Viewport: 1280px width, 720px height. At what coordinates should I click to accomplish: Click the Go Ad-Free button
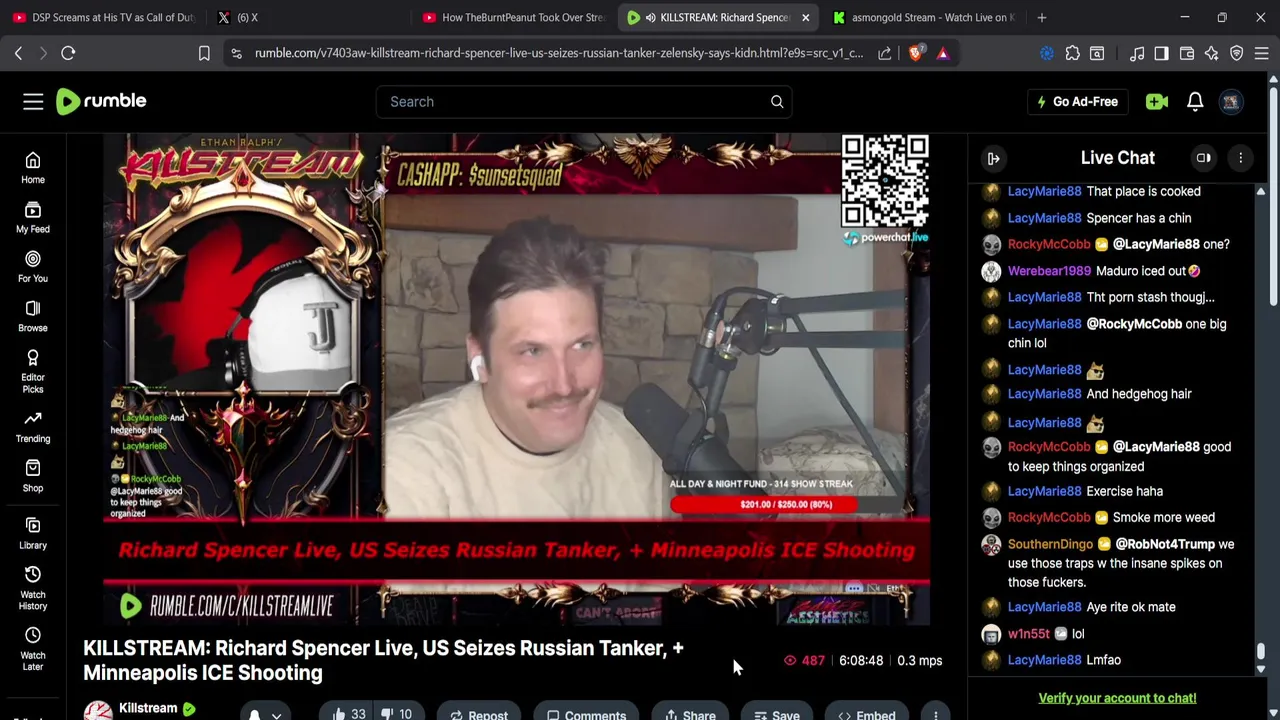[x=1077, y=101]
